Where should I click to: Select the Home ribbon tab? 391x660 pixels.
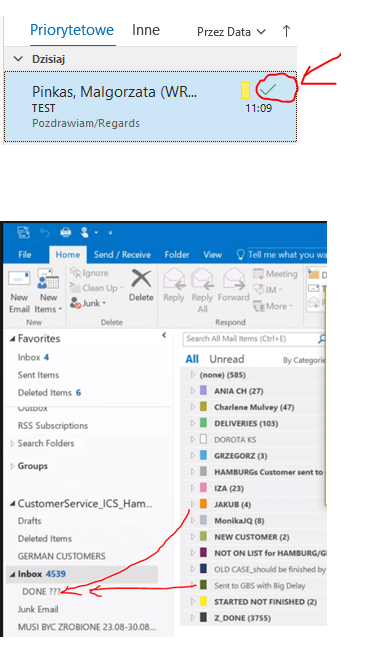(68, 255)
